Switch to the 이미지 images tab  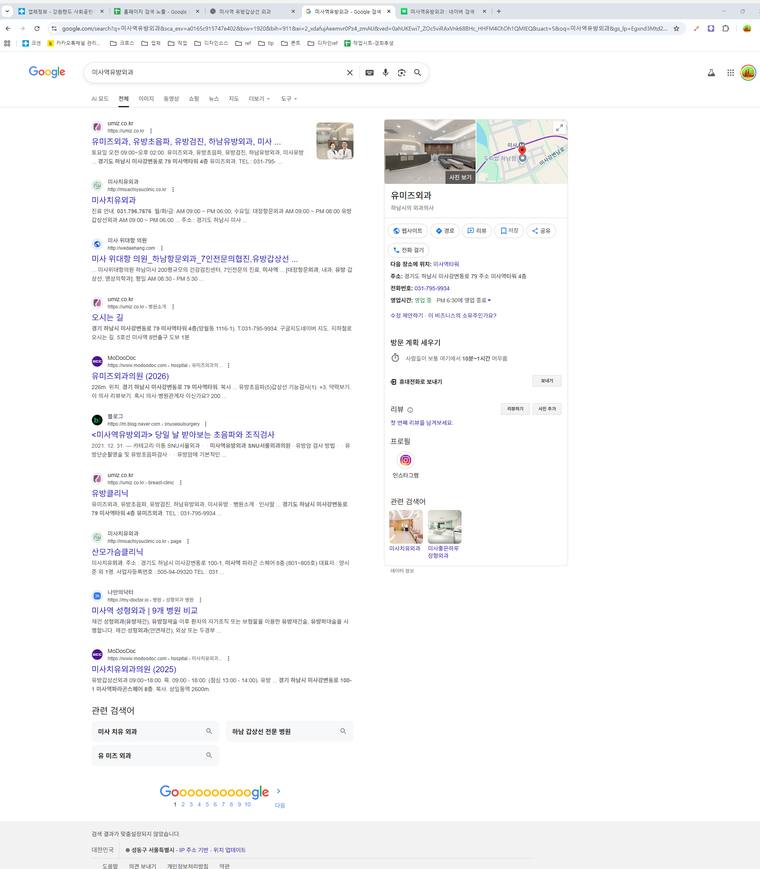click(x=146, y=99)
